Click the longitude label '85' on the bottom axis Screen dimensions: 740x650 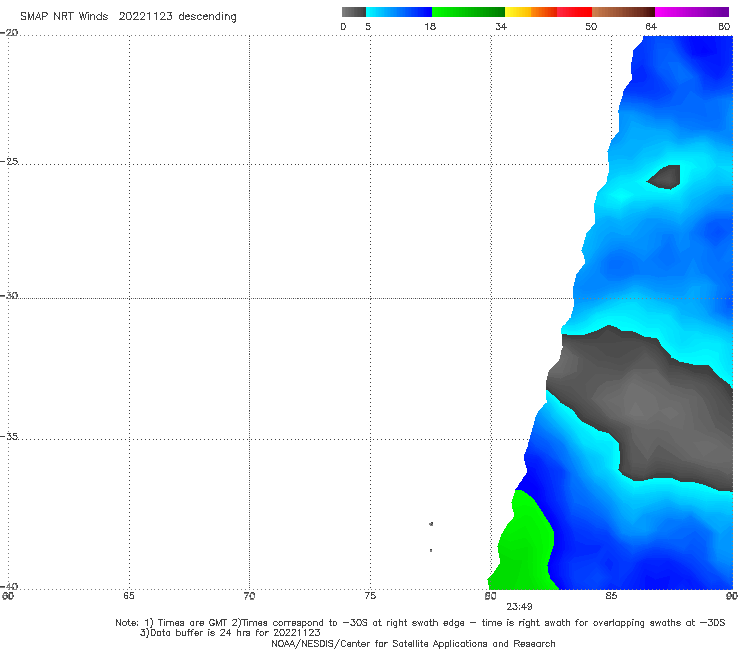point(611,596)
